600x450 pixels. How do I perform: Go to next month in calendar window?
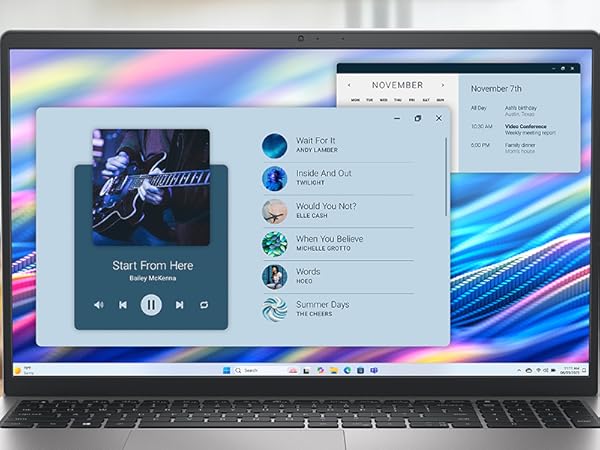coord(443,85)
